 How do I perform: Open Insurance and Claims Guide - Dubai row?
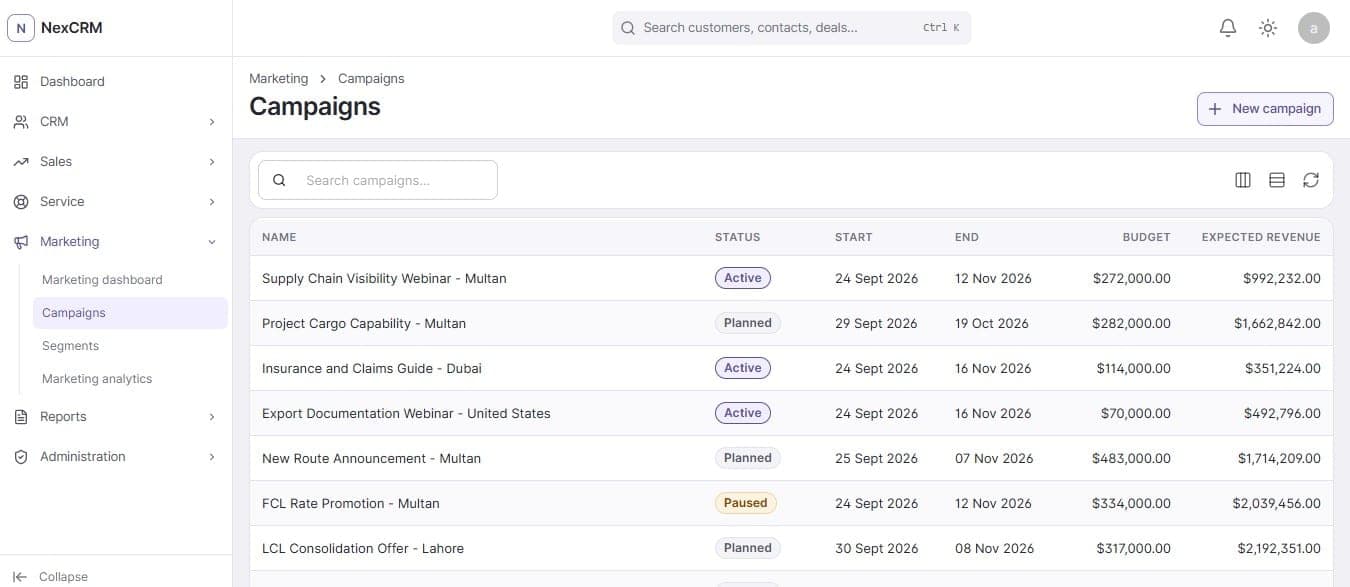click(791, 368)
